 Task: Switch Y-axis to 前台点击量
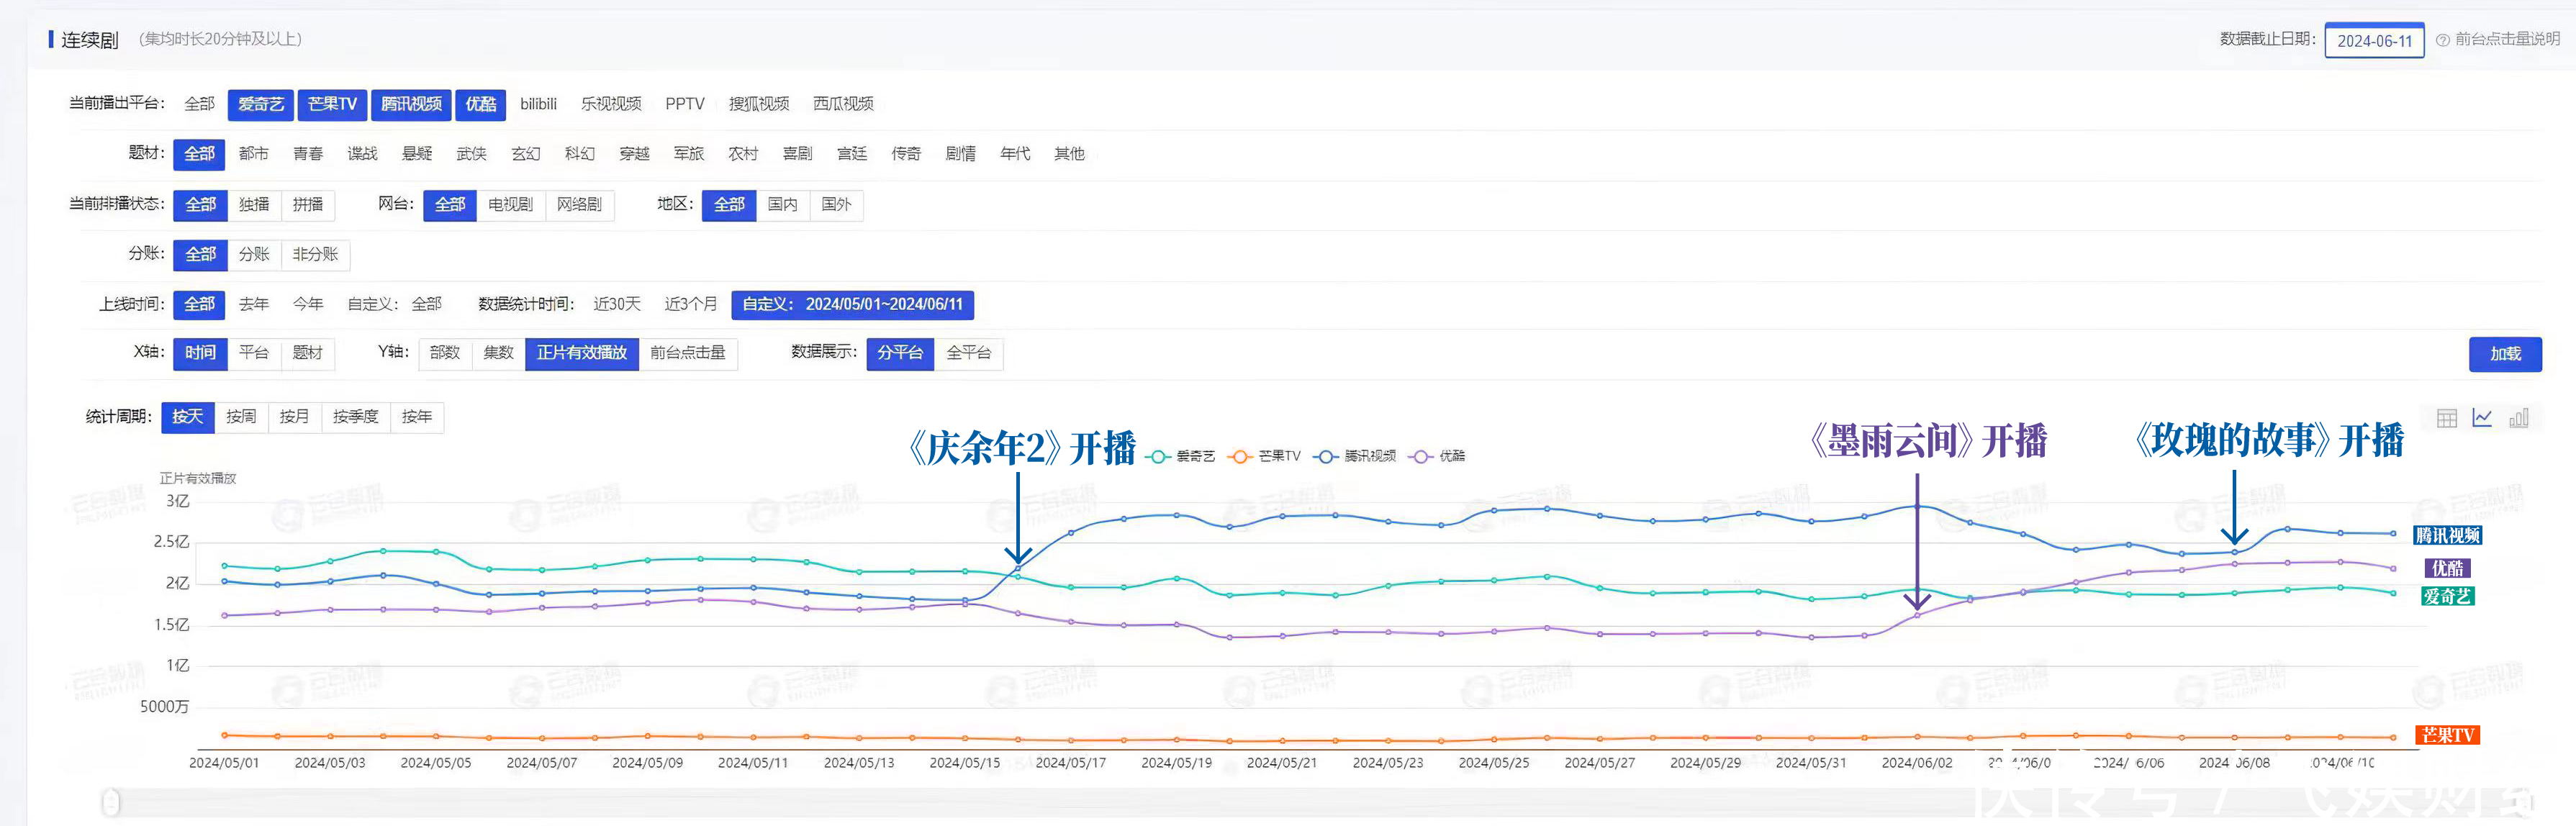(687, 353)
